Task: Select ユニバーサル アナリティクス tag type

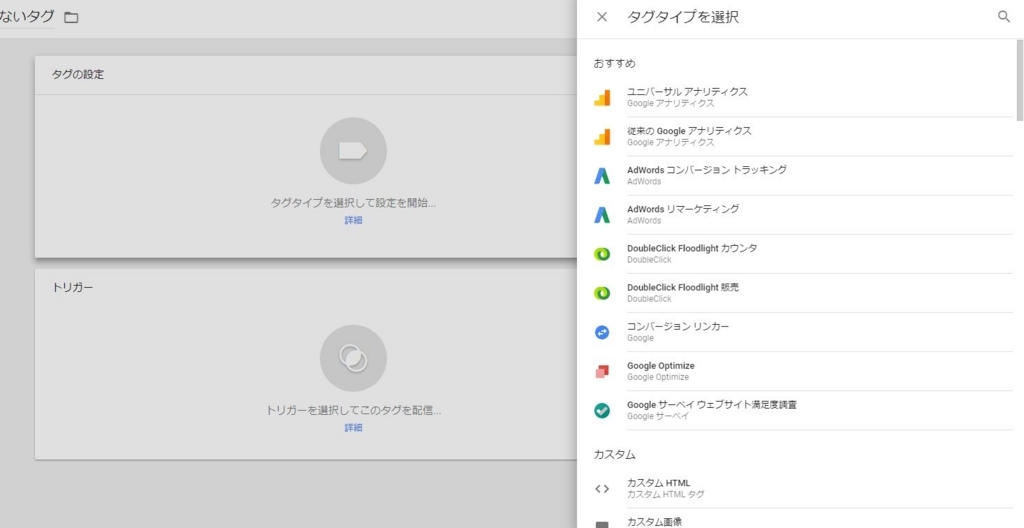Action: point(801,97)
